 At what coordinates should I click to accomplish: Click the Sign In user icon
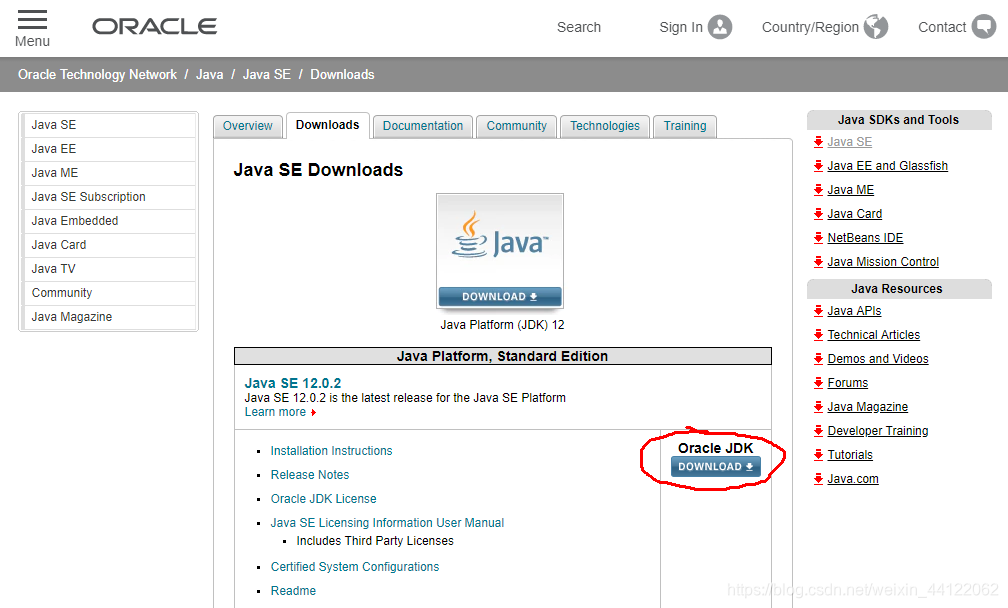720,27
